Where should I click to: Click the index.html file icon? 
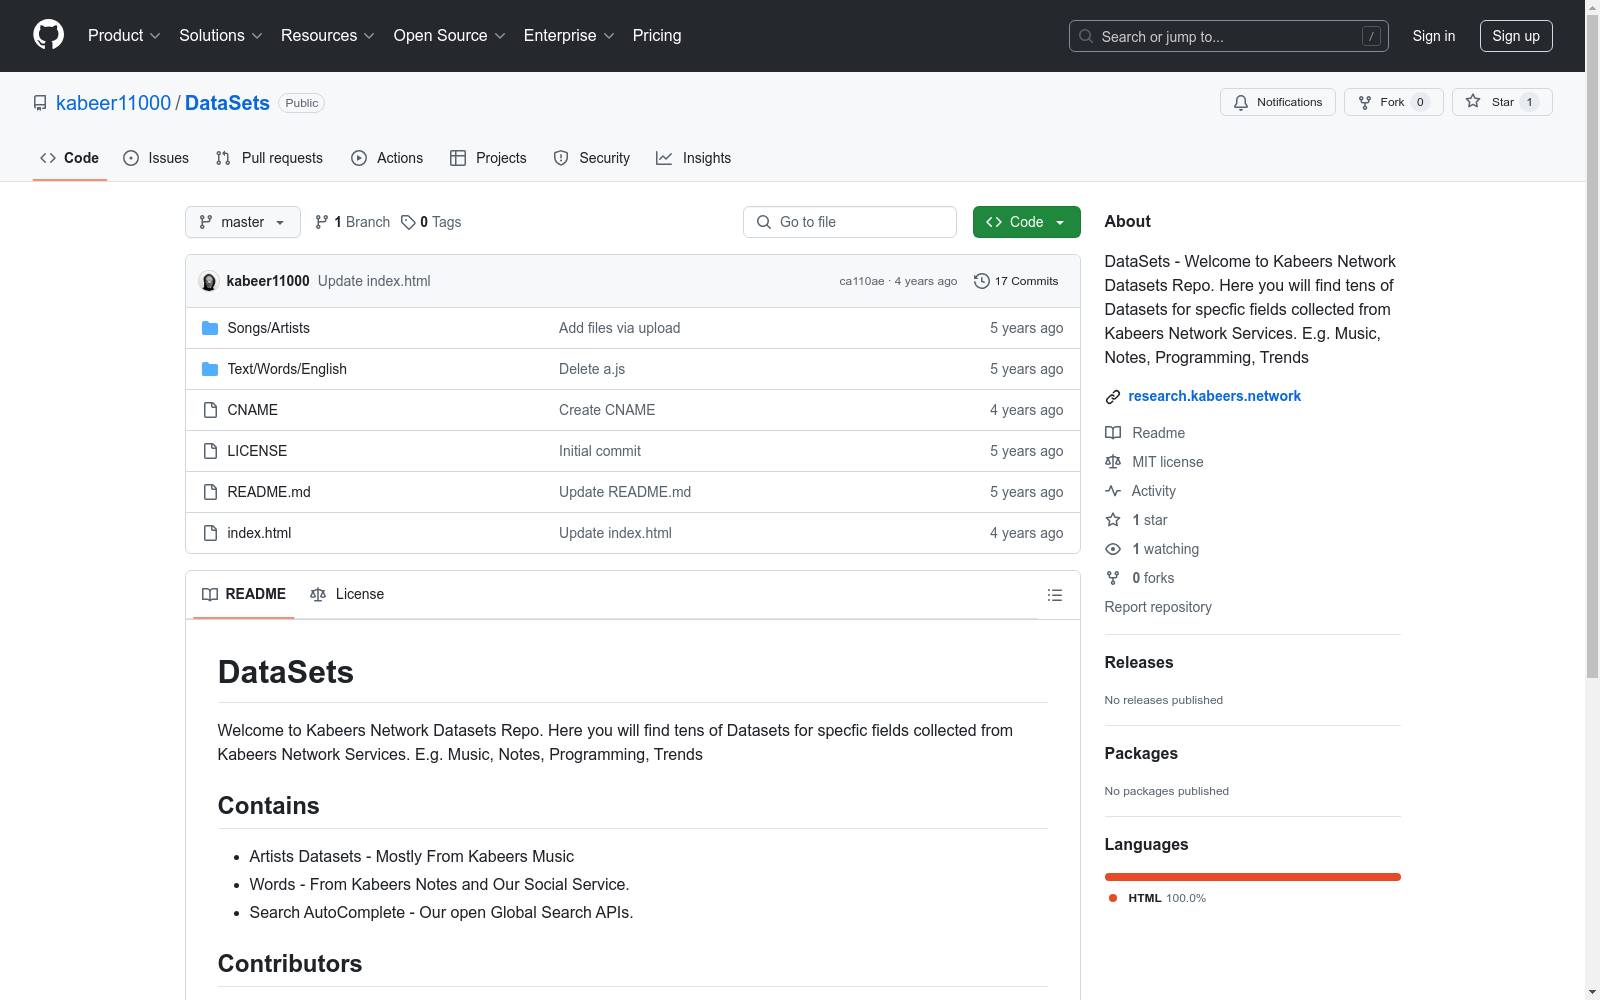[210, 533]
